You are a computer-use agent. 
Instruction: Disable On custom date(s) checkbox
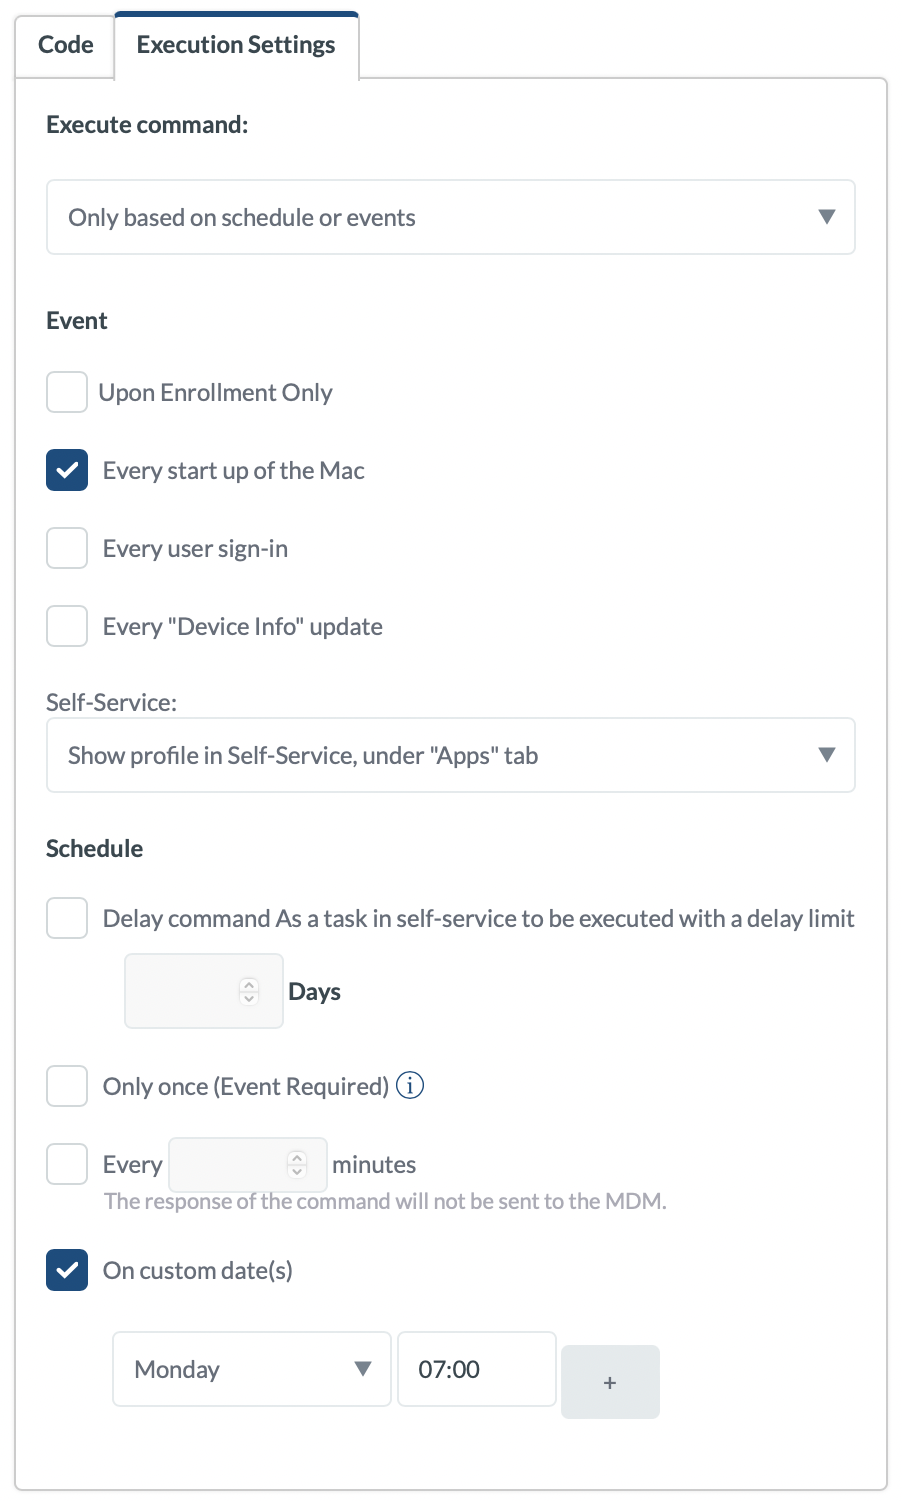(67, 1270)
